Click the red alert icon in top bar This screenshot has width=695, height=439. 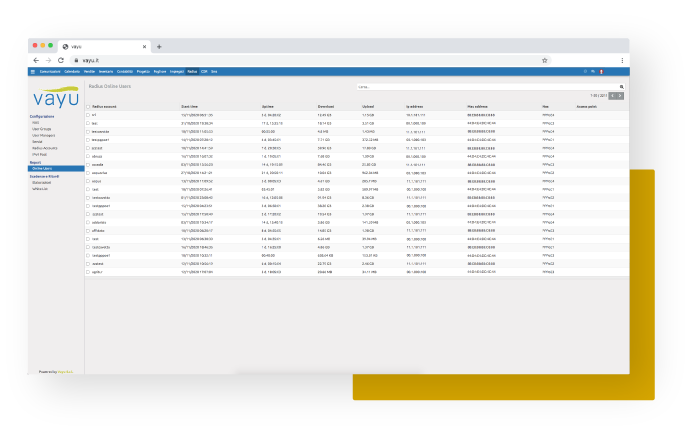tap(601, 72)
